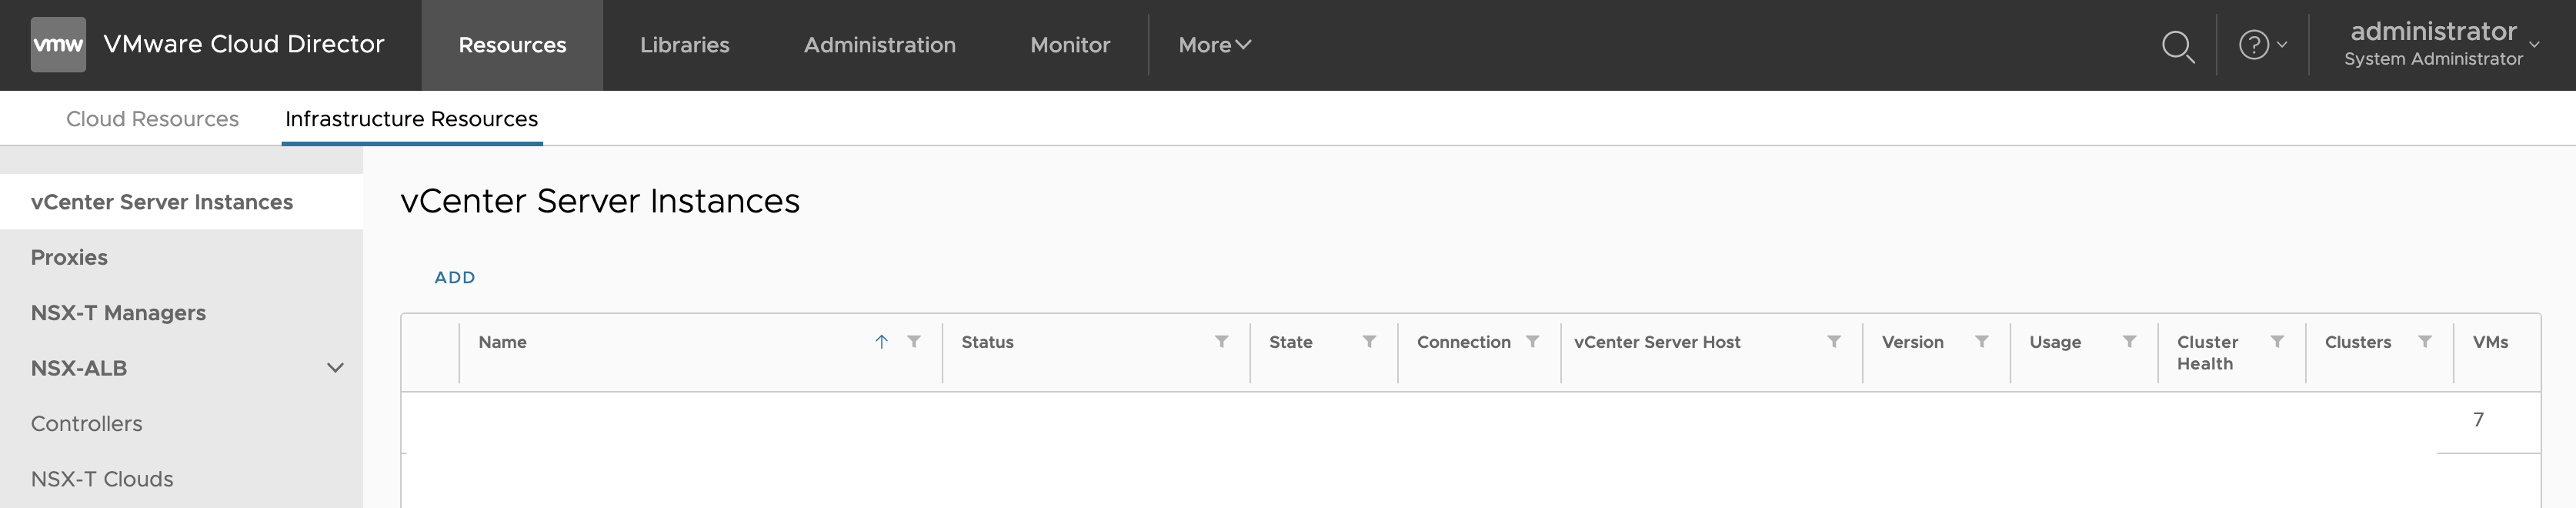
Task: Switch to the Cloud Resources tab
Action: [152, 119]
